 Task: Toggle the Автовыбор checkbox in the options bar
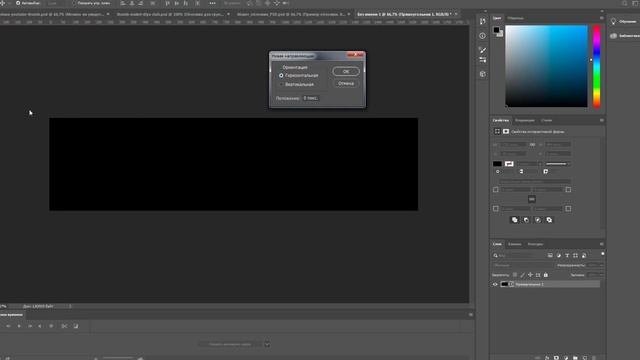(18, 3)
